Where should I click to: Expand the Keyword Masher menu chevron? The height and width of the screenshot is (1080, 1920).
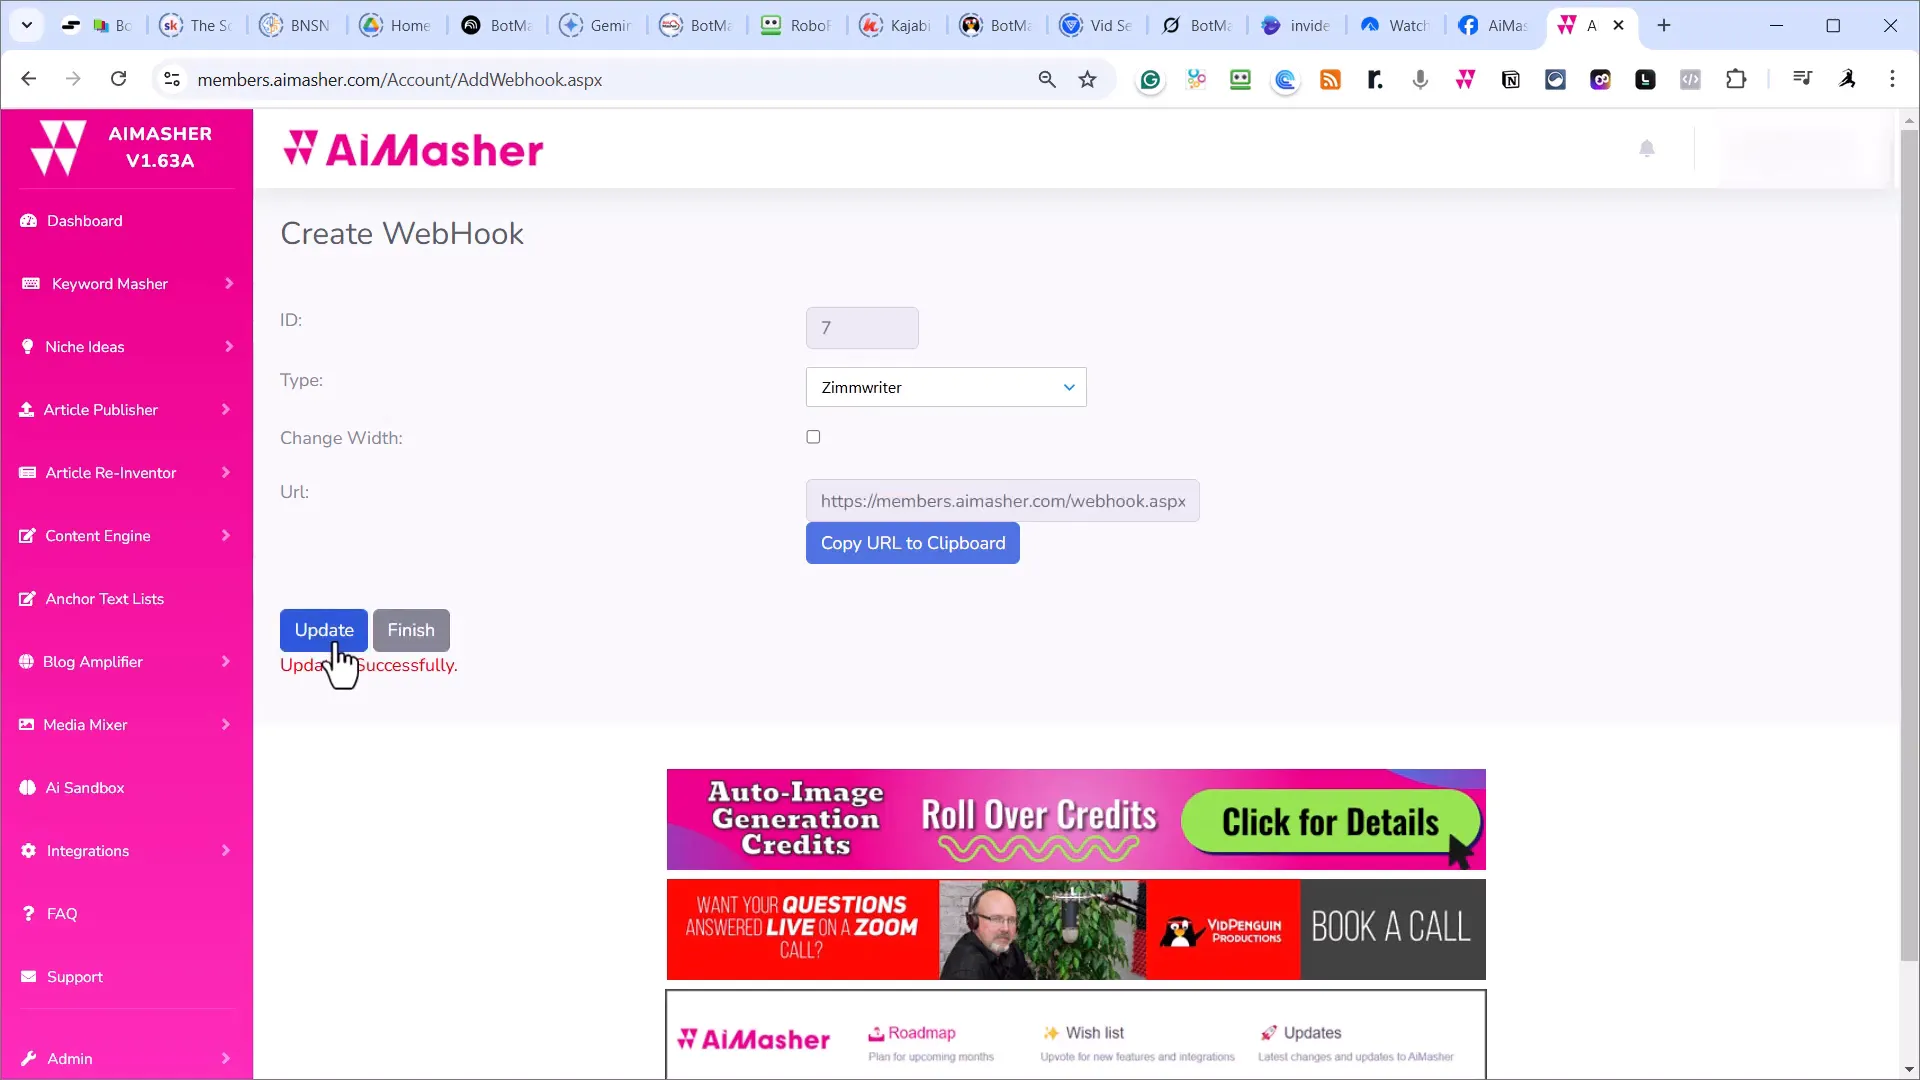click(x=229, y=284)
